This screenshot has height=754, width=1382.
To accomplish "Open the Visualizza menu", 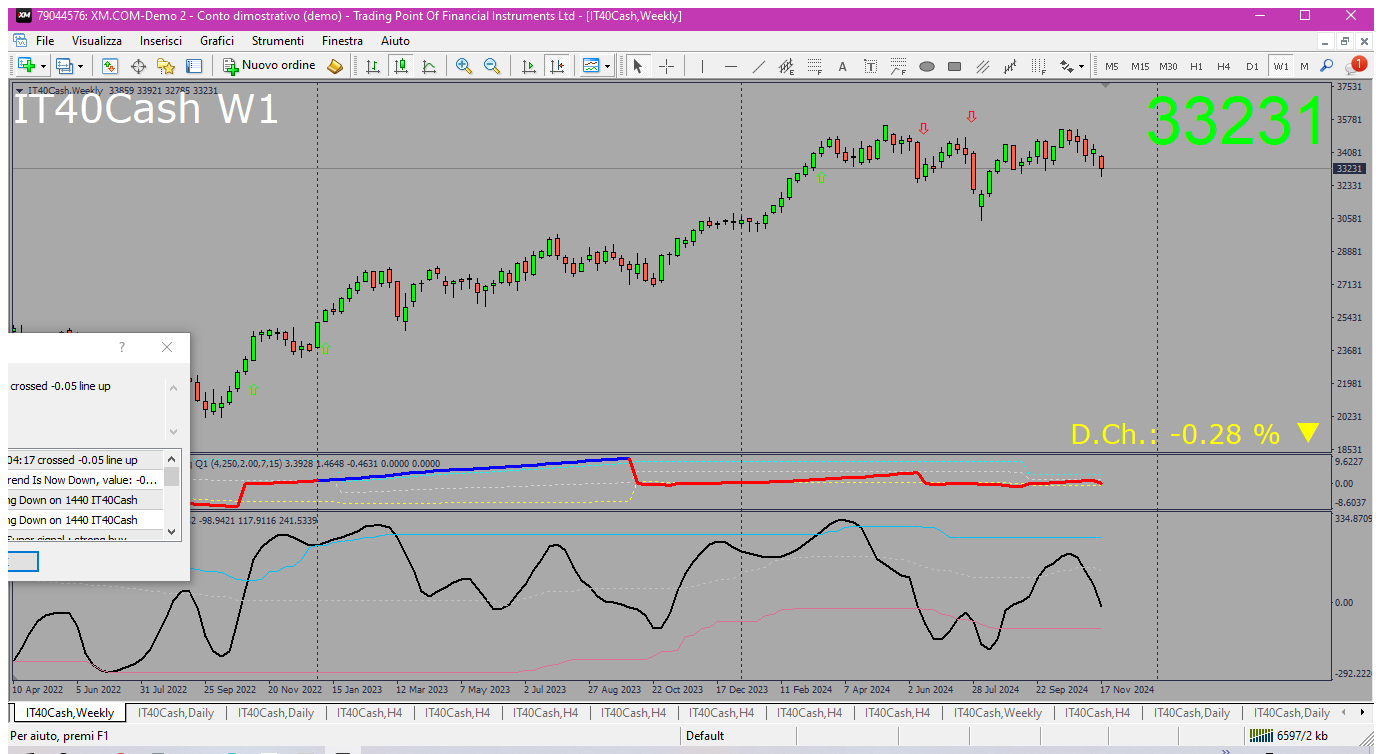I will point(97,41).
